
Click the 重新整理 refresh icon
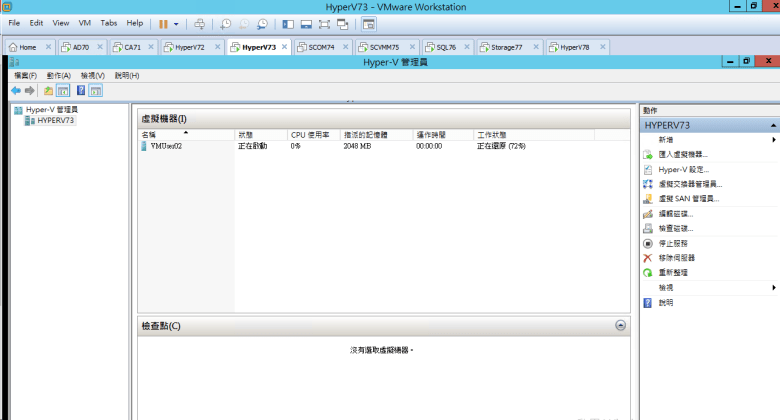[648, 272]
